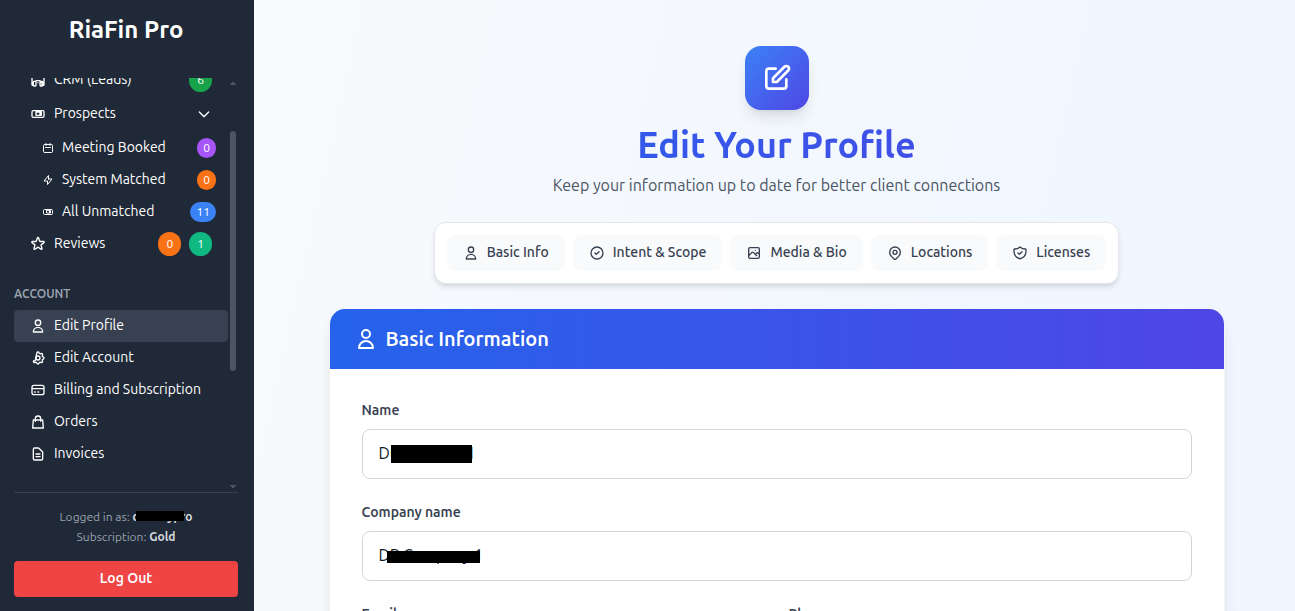
Task: Switch to the Intent & Scope tab
Action: point(647,252)
